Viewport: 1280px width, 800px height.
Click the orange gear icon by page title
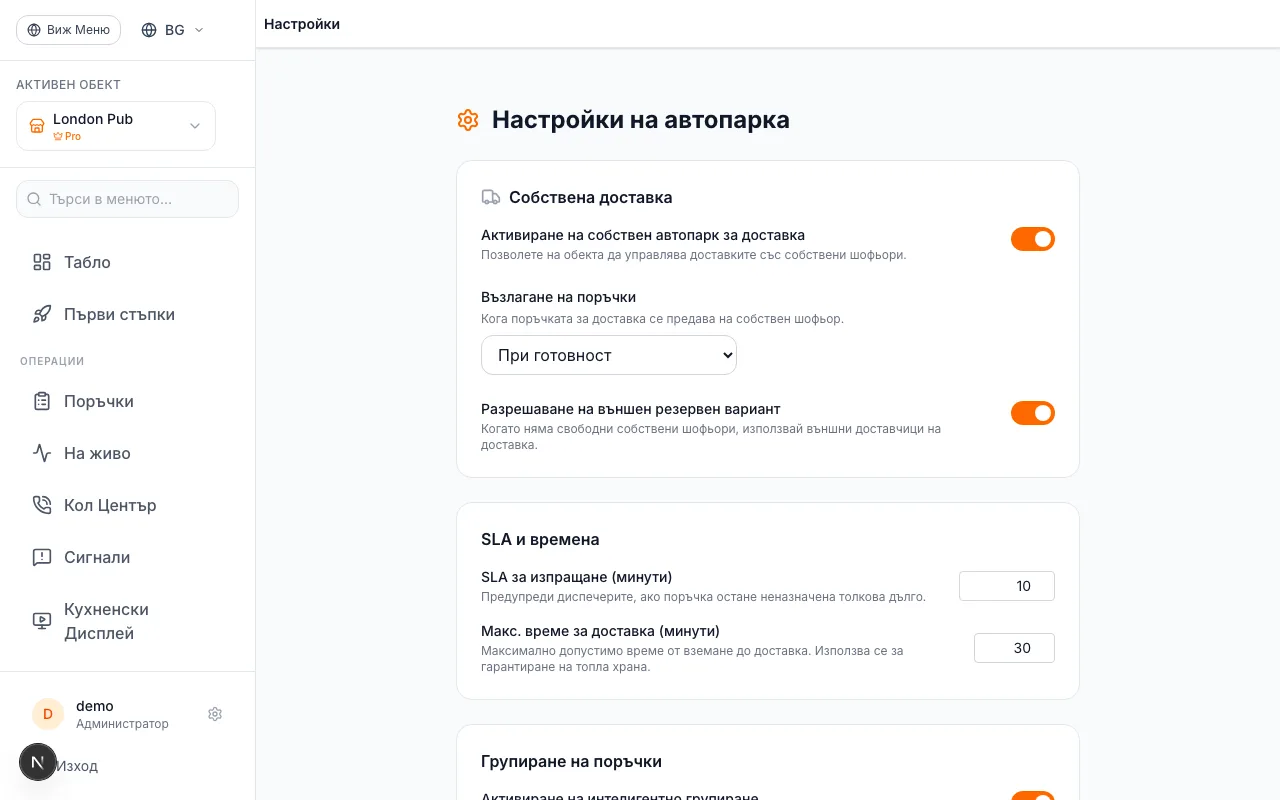468,120
